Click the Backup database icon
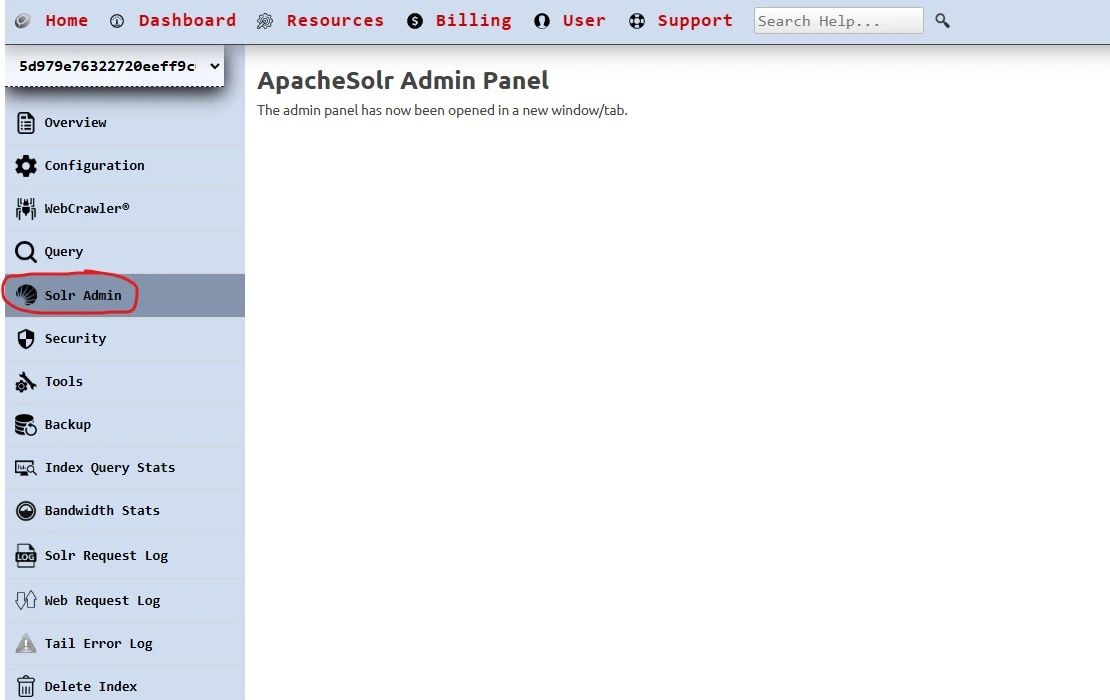Viewport: 1110px width, 700px height. pyautogui.click(x=26, y=425)
